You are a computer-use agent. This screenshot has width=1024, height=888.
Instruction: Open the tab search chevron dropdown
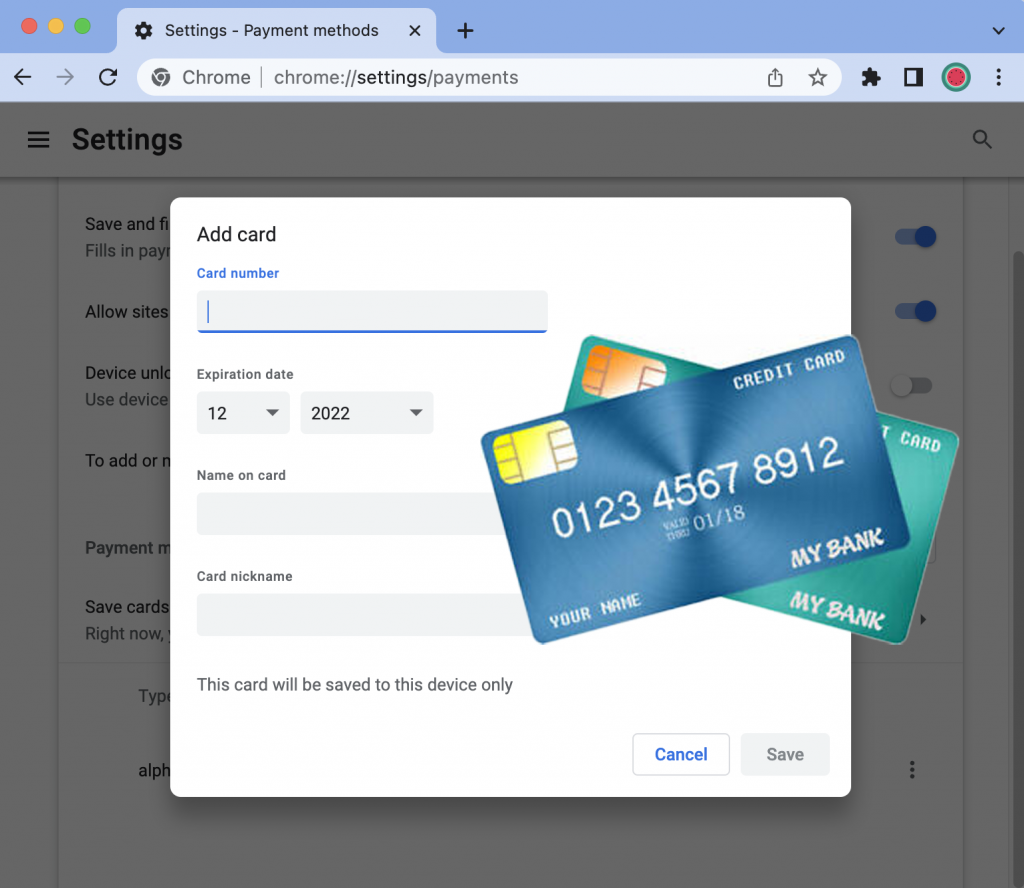[x=998, y=30]
